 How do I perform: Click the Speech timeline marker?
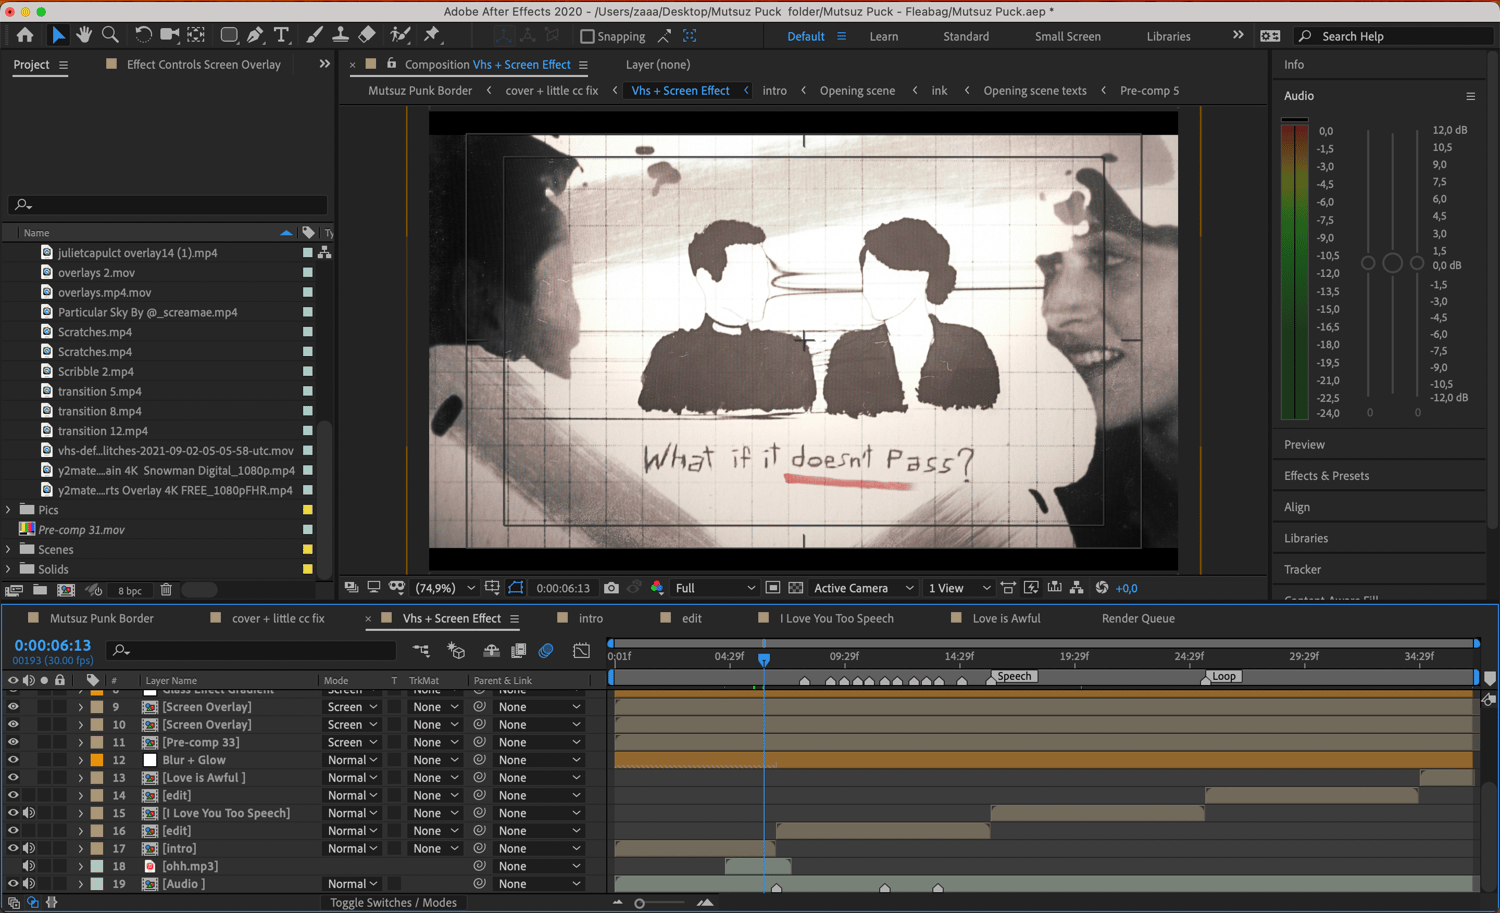pos(1012,677)
